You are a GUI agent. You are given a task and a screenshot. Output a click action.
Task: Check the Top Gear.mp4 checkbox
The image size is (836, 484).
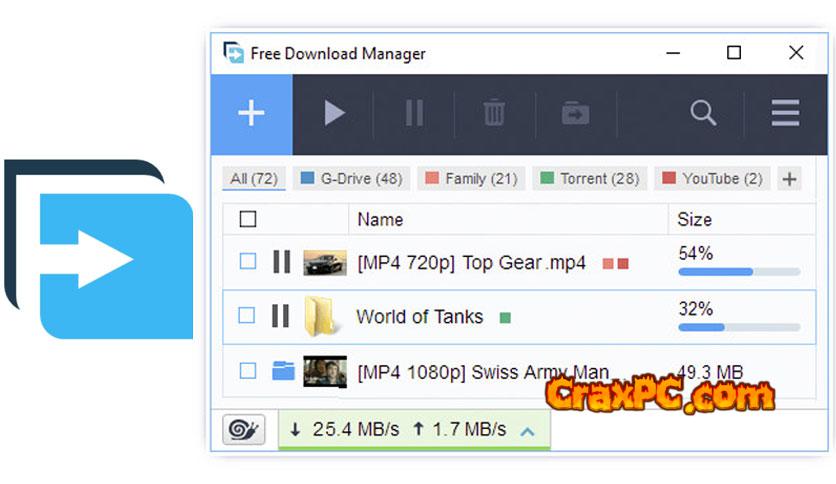247,262
